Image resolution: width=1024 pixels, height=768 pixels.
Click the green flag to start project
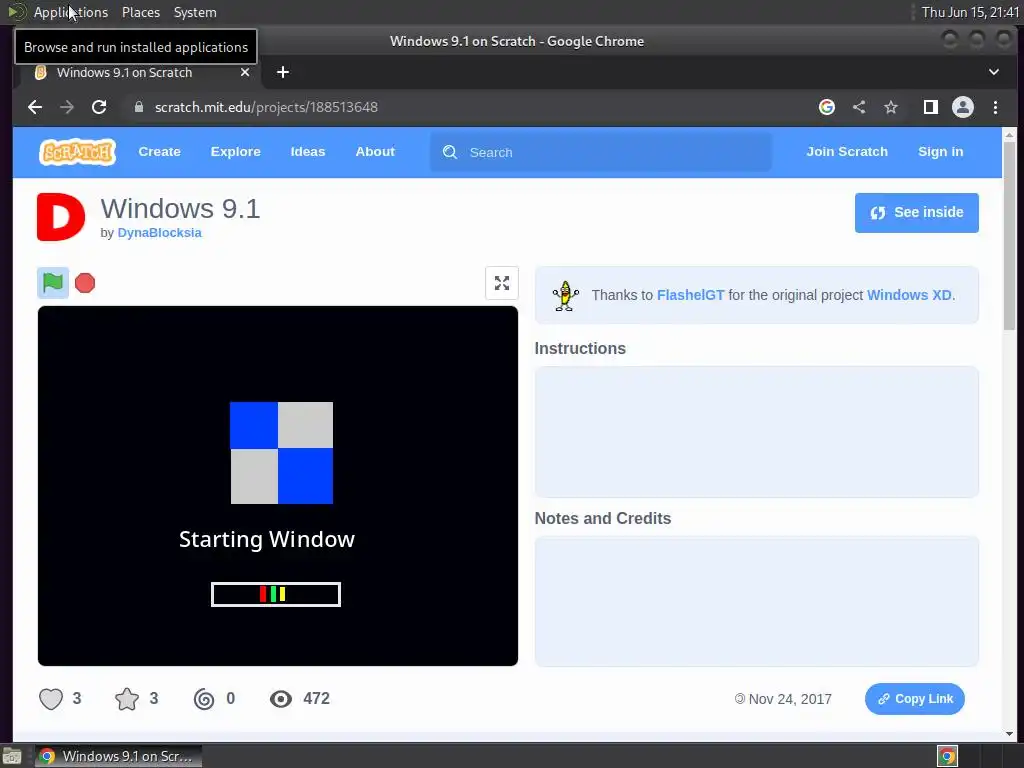click(x=53, y=283)
